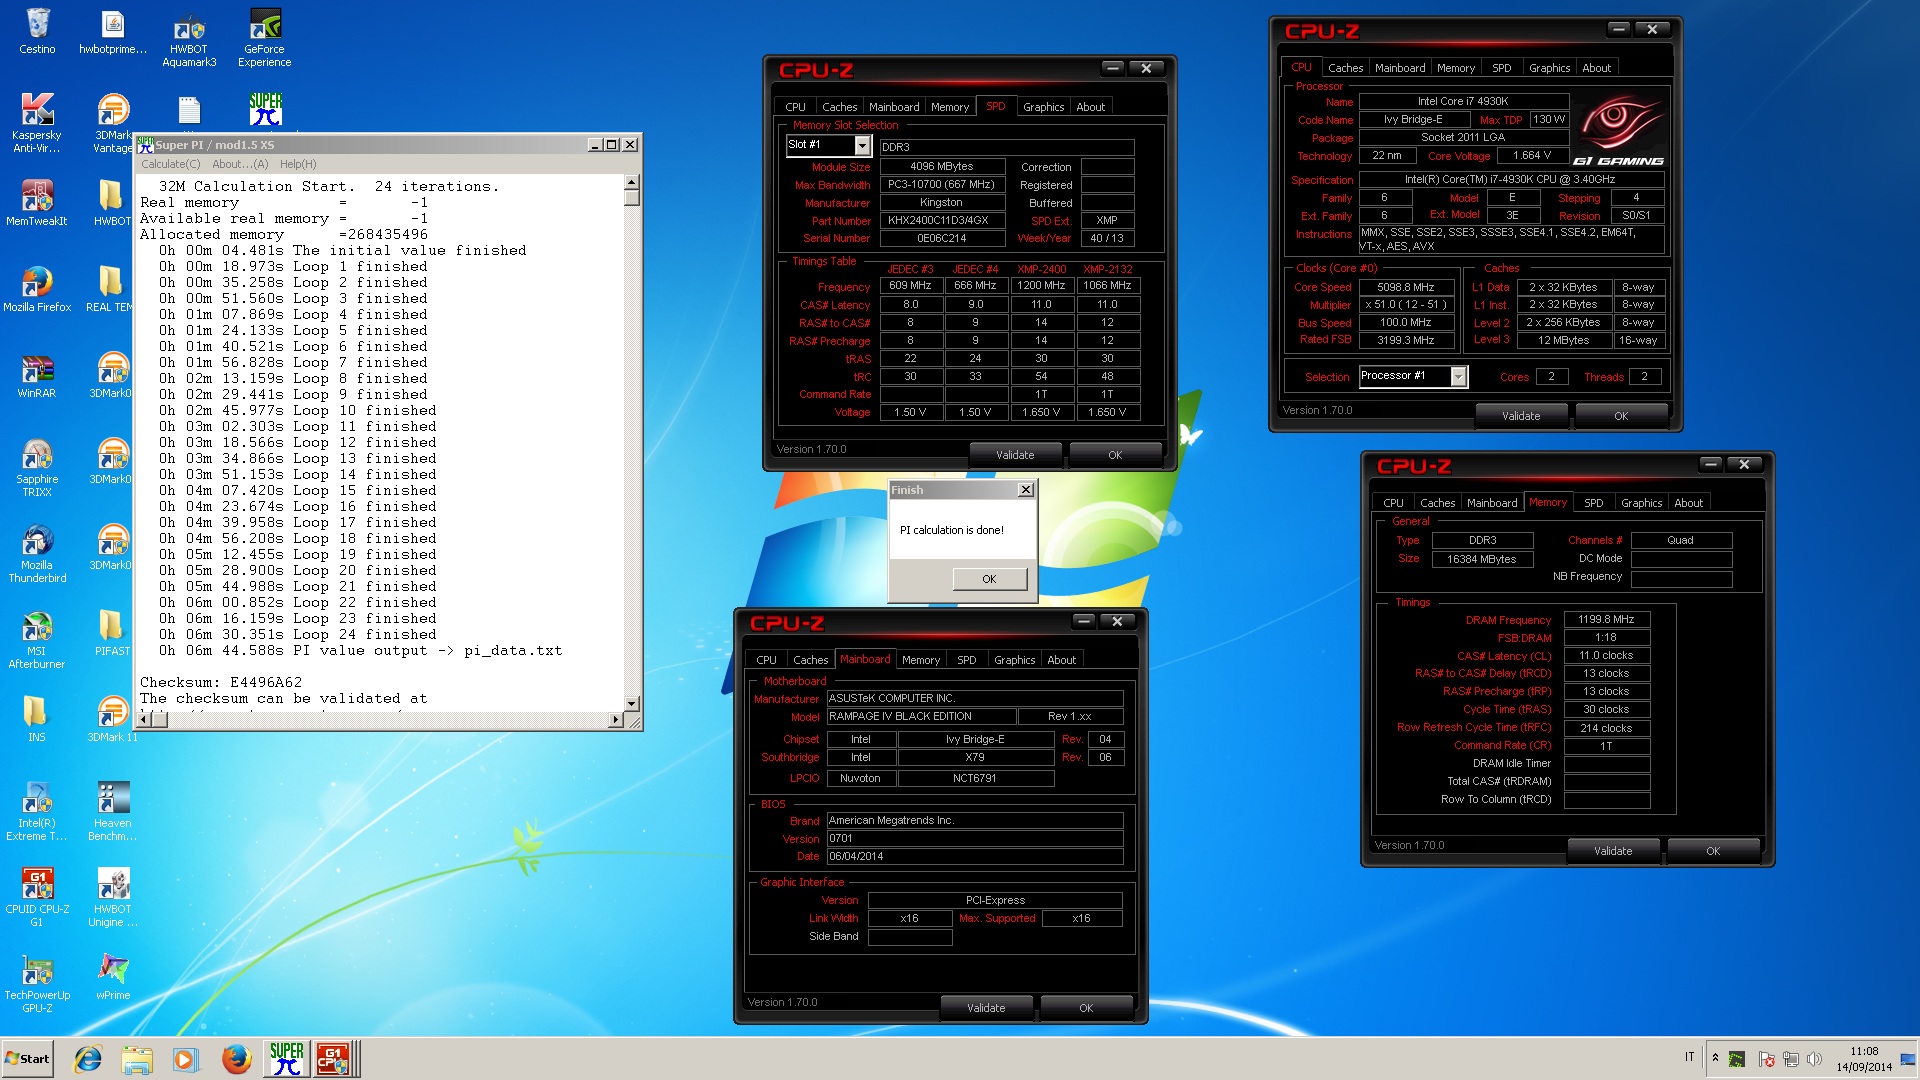Click OK in Mainboard CPU-Z window
The height and width of the screenshot is (1080, 1920).
click(x=1086, y=1008)
